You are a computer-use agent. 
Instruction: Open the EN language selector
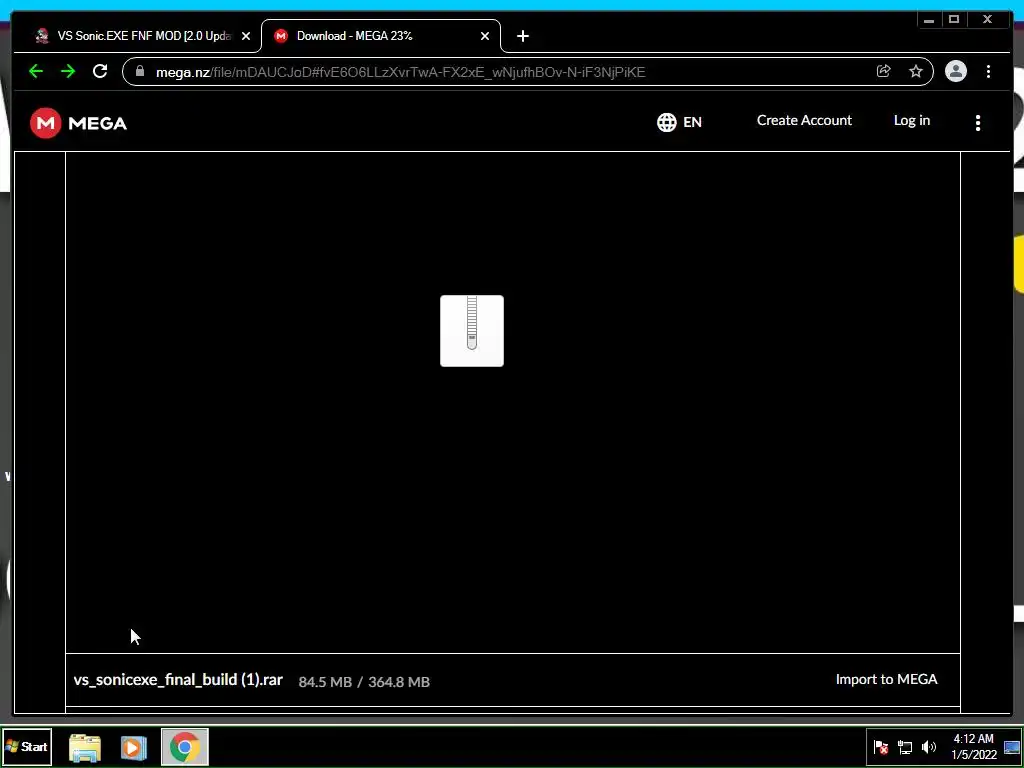tap(679, 122)
